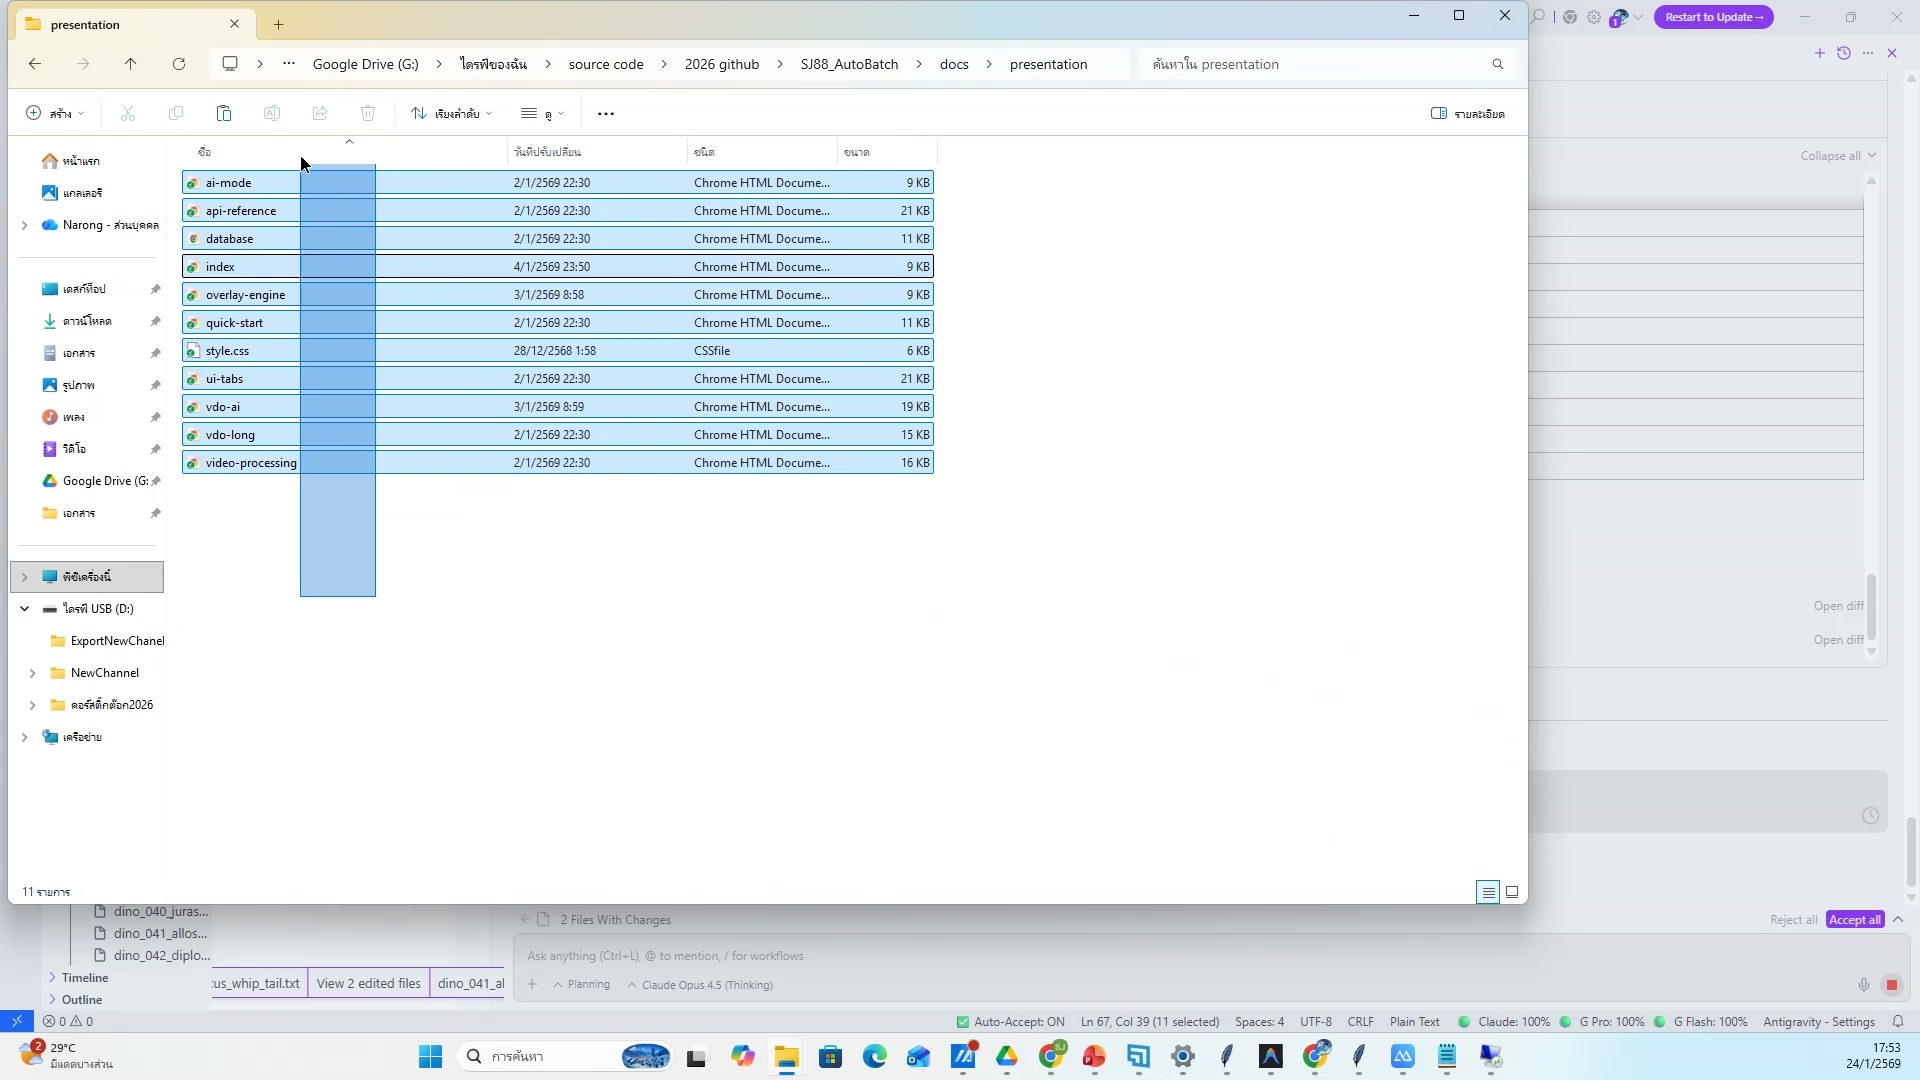
Task: Go up one folder level
Action: [130, 64]
